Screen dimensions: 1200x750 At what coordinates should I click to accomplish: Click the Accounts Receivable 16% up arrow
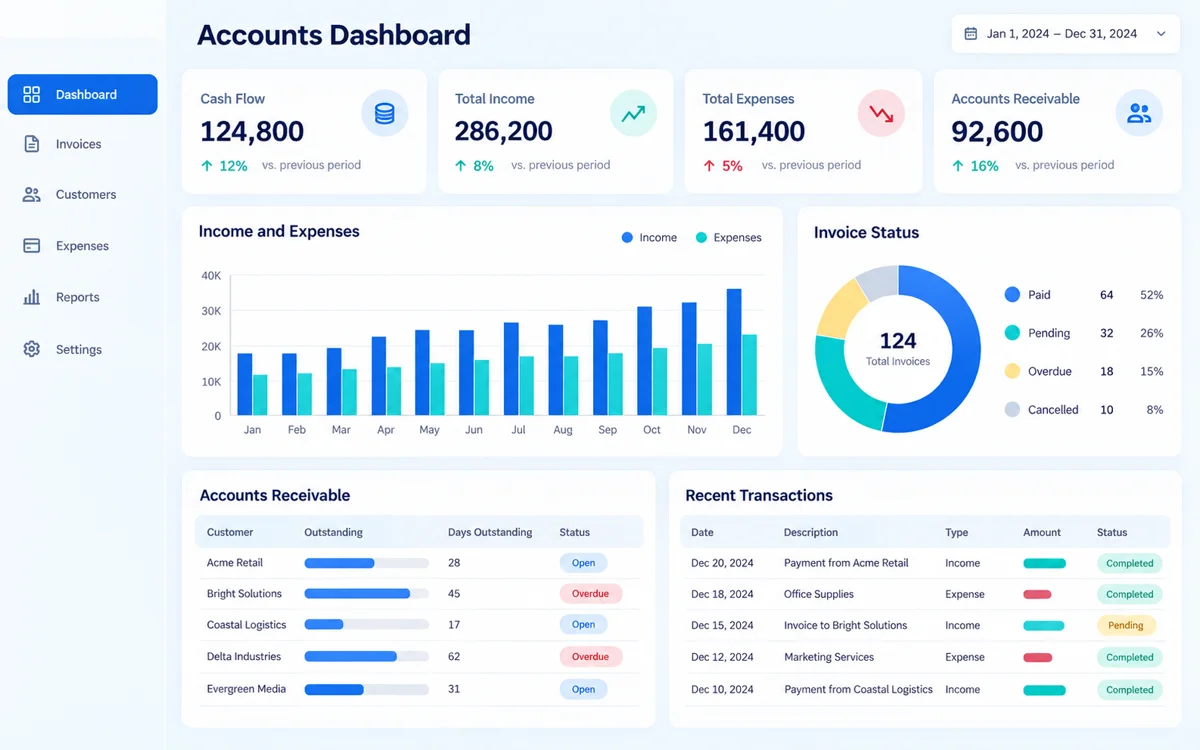(957, 166)
